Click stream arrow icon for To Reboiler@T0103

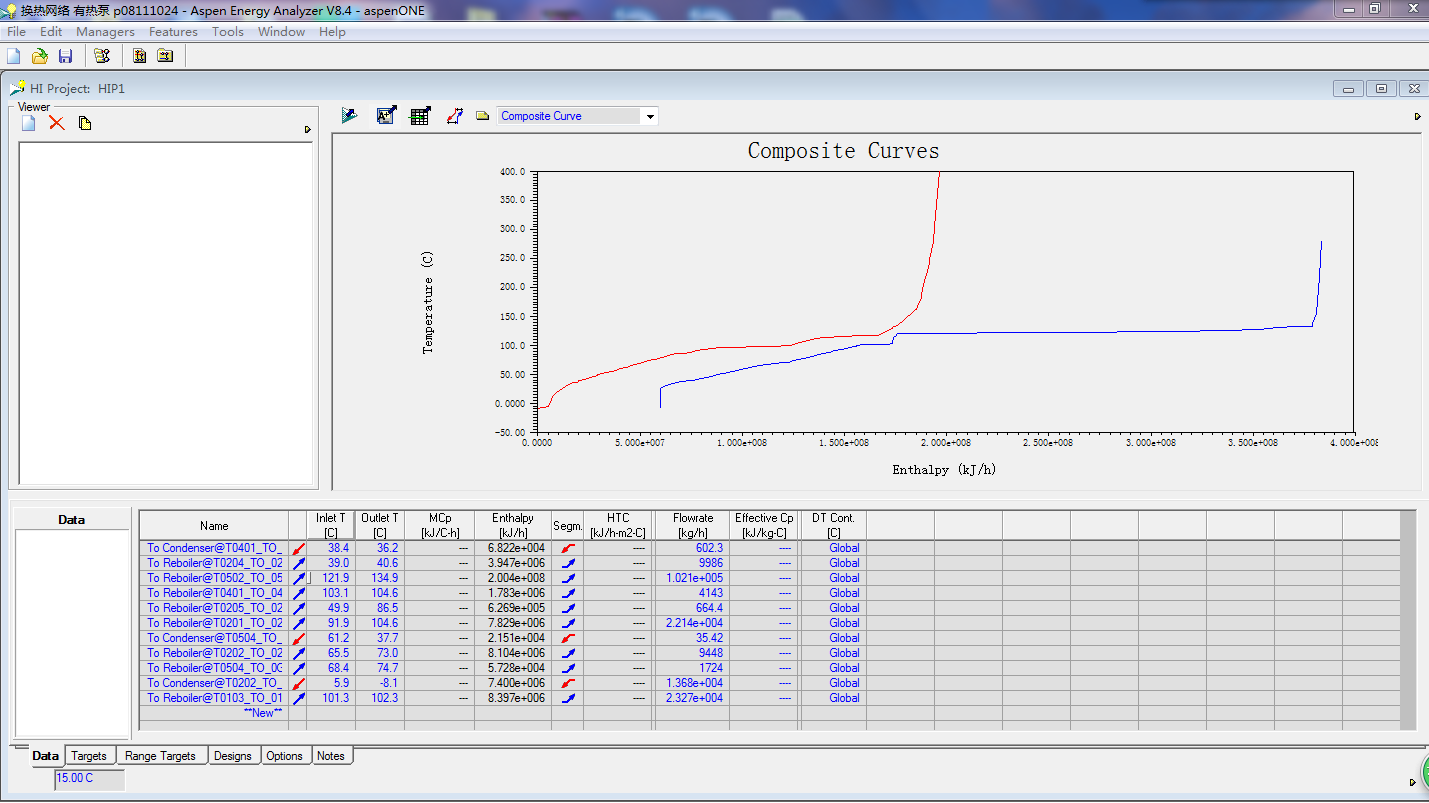pyautogui.click(x=299, y=698)
